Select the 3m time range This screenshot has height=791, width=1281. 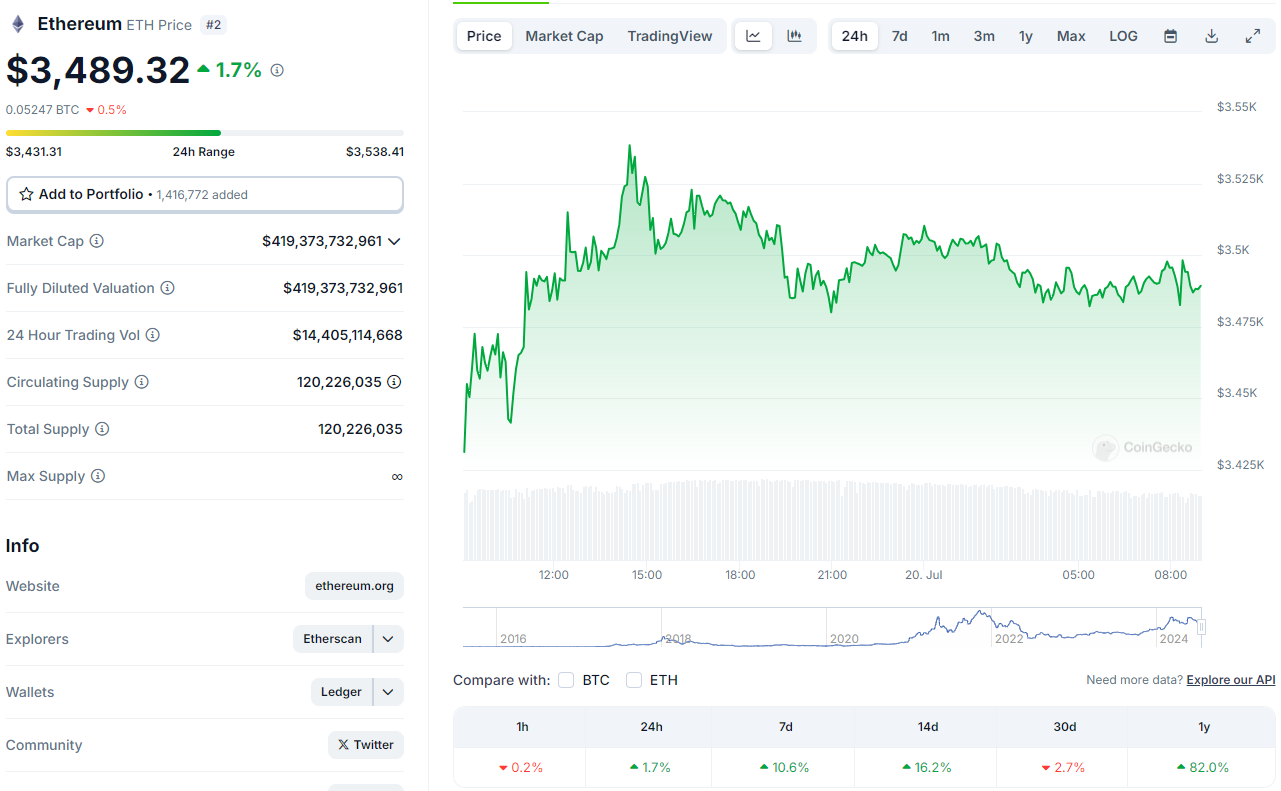[984, 36]
